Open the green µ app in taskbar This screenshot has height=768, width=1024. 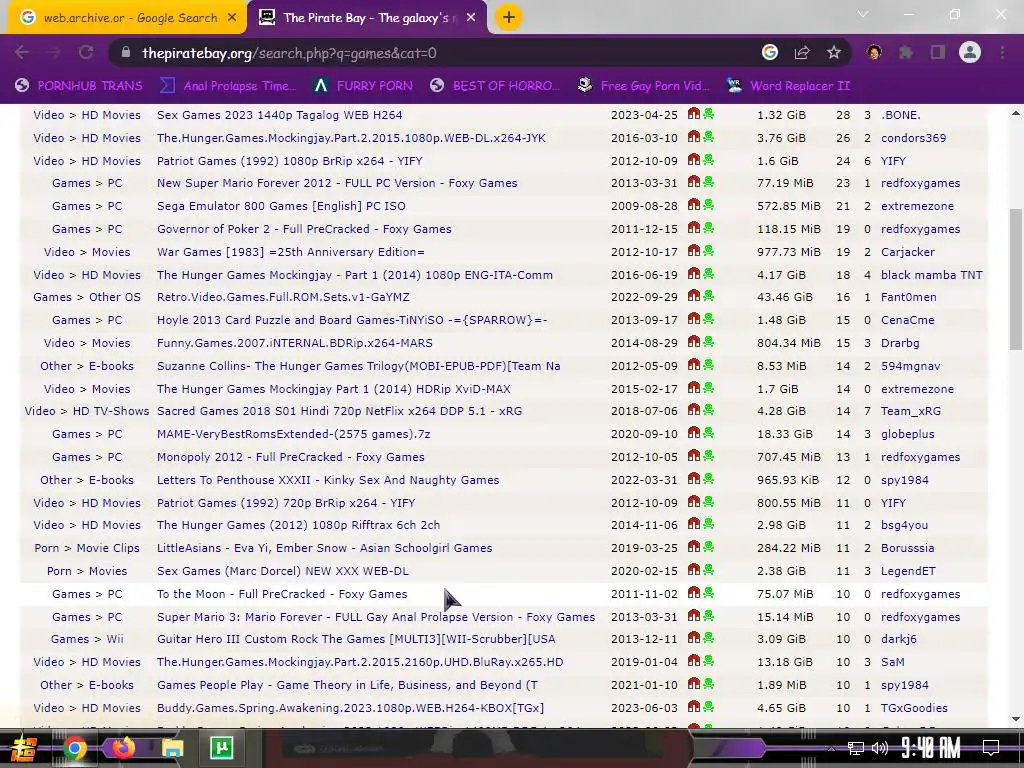(x=221, y=748)
